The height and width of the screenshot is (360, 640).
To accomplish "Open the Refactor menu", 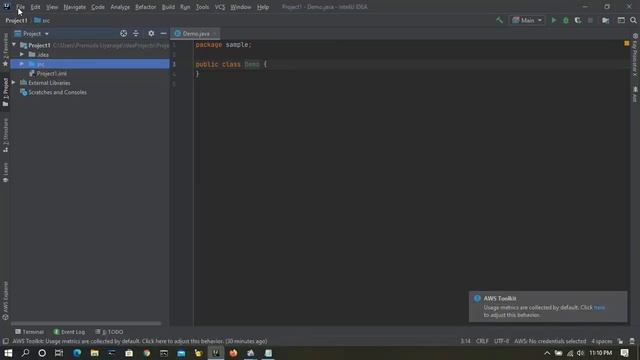I will [x=146, y=7].
